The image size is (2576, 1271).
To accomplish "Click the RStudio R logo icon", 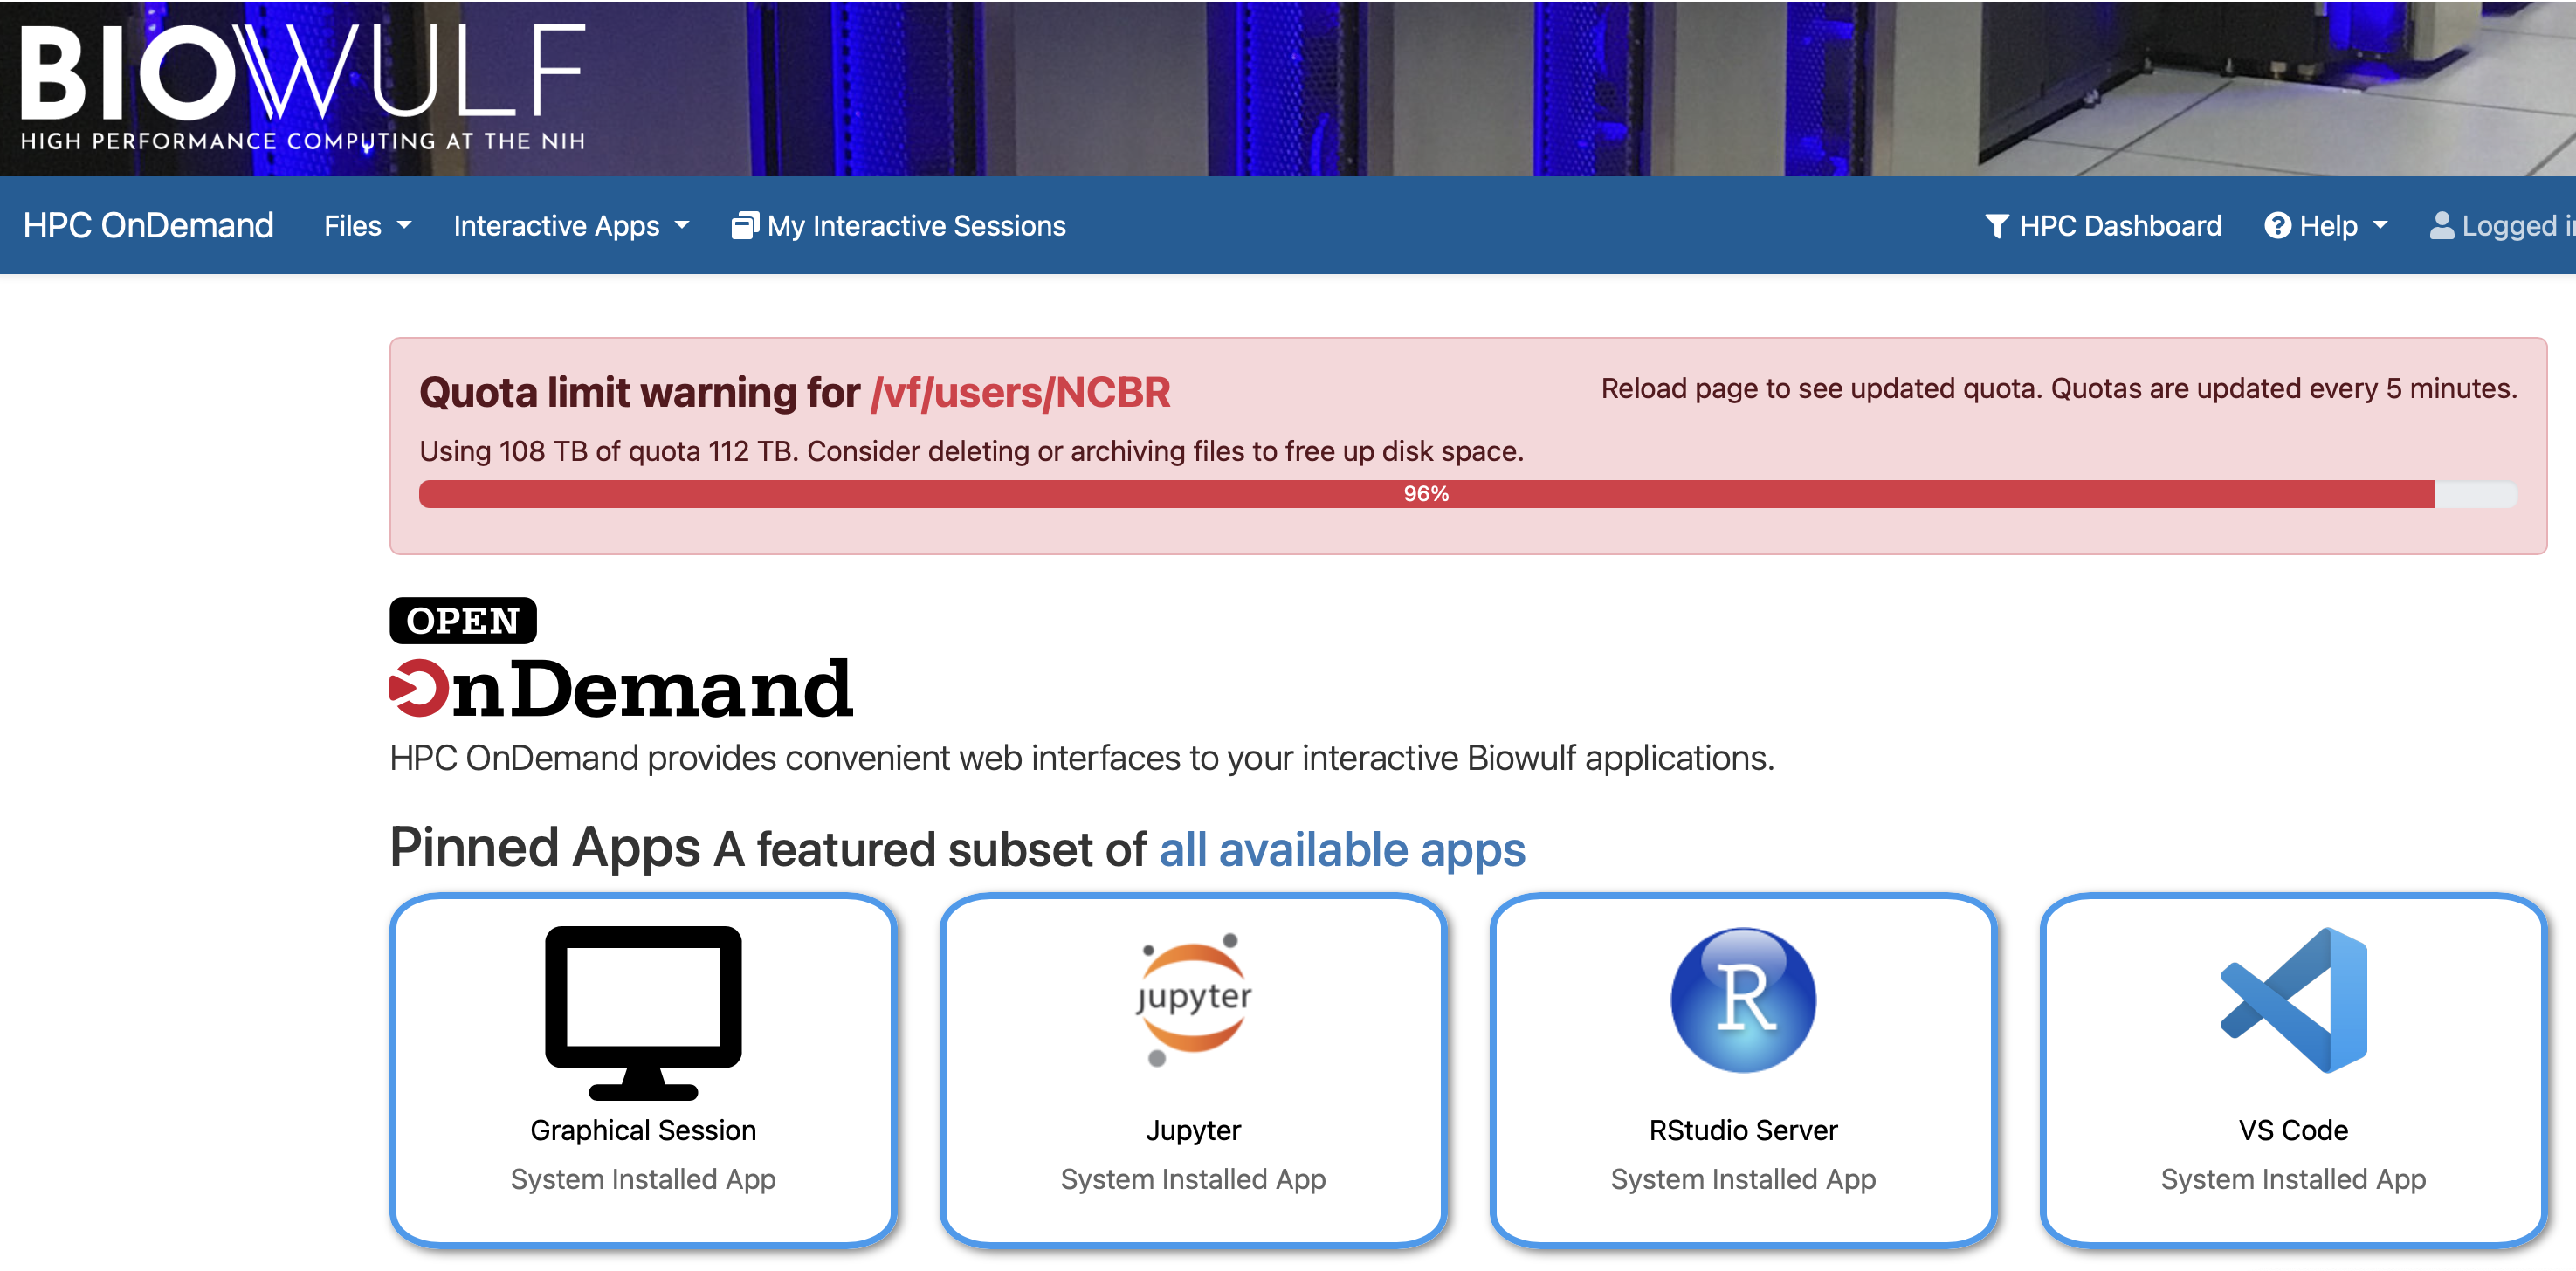I will click(1743, 1000).
